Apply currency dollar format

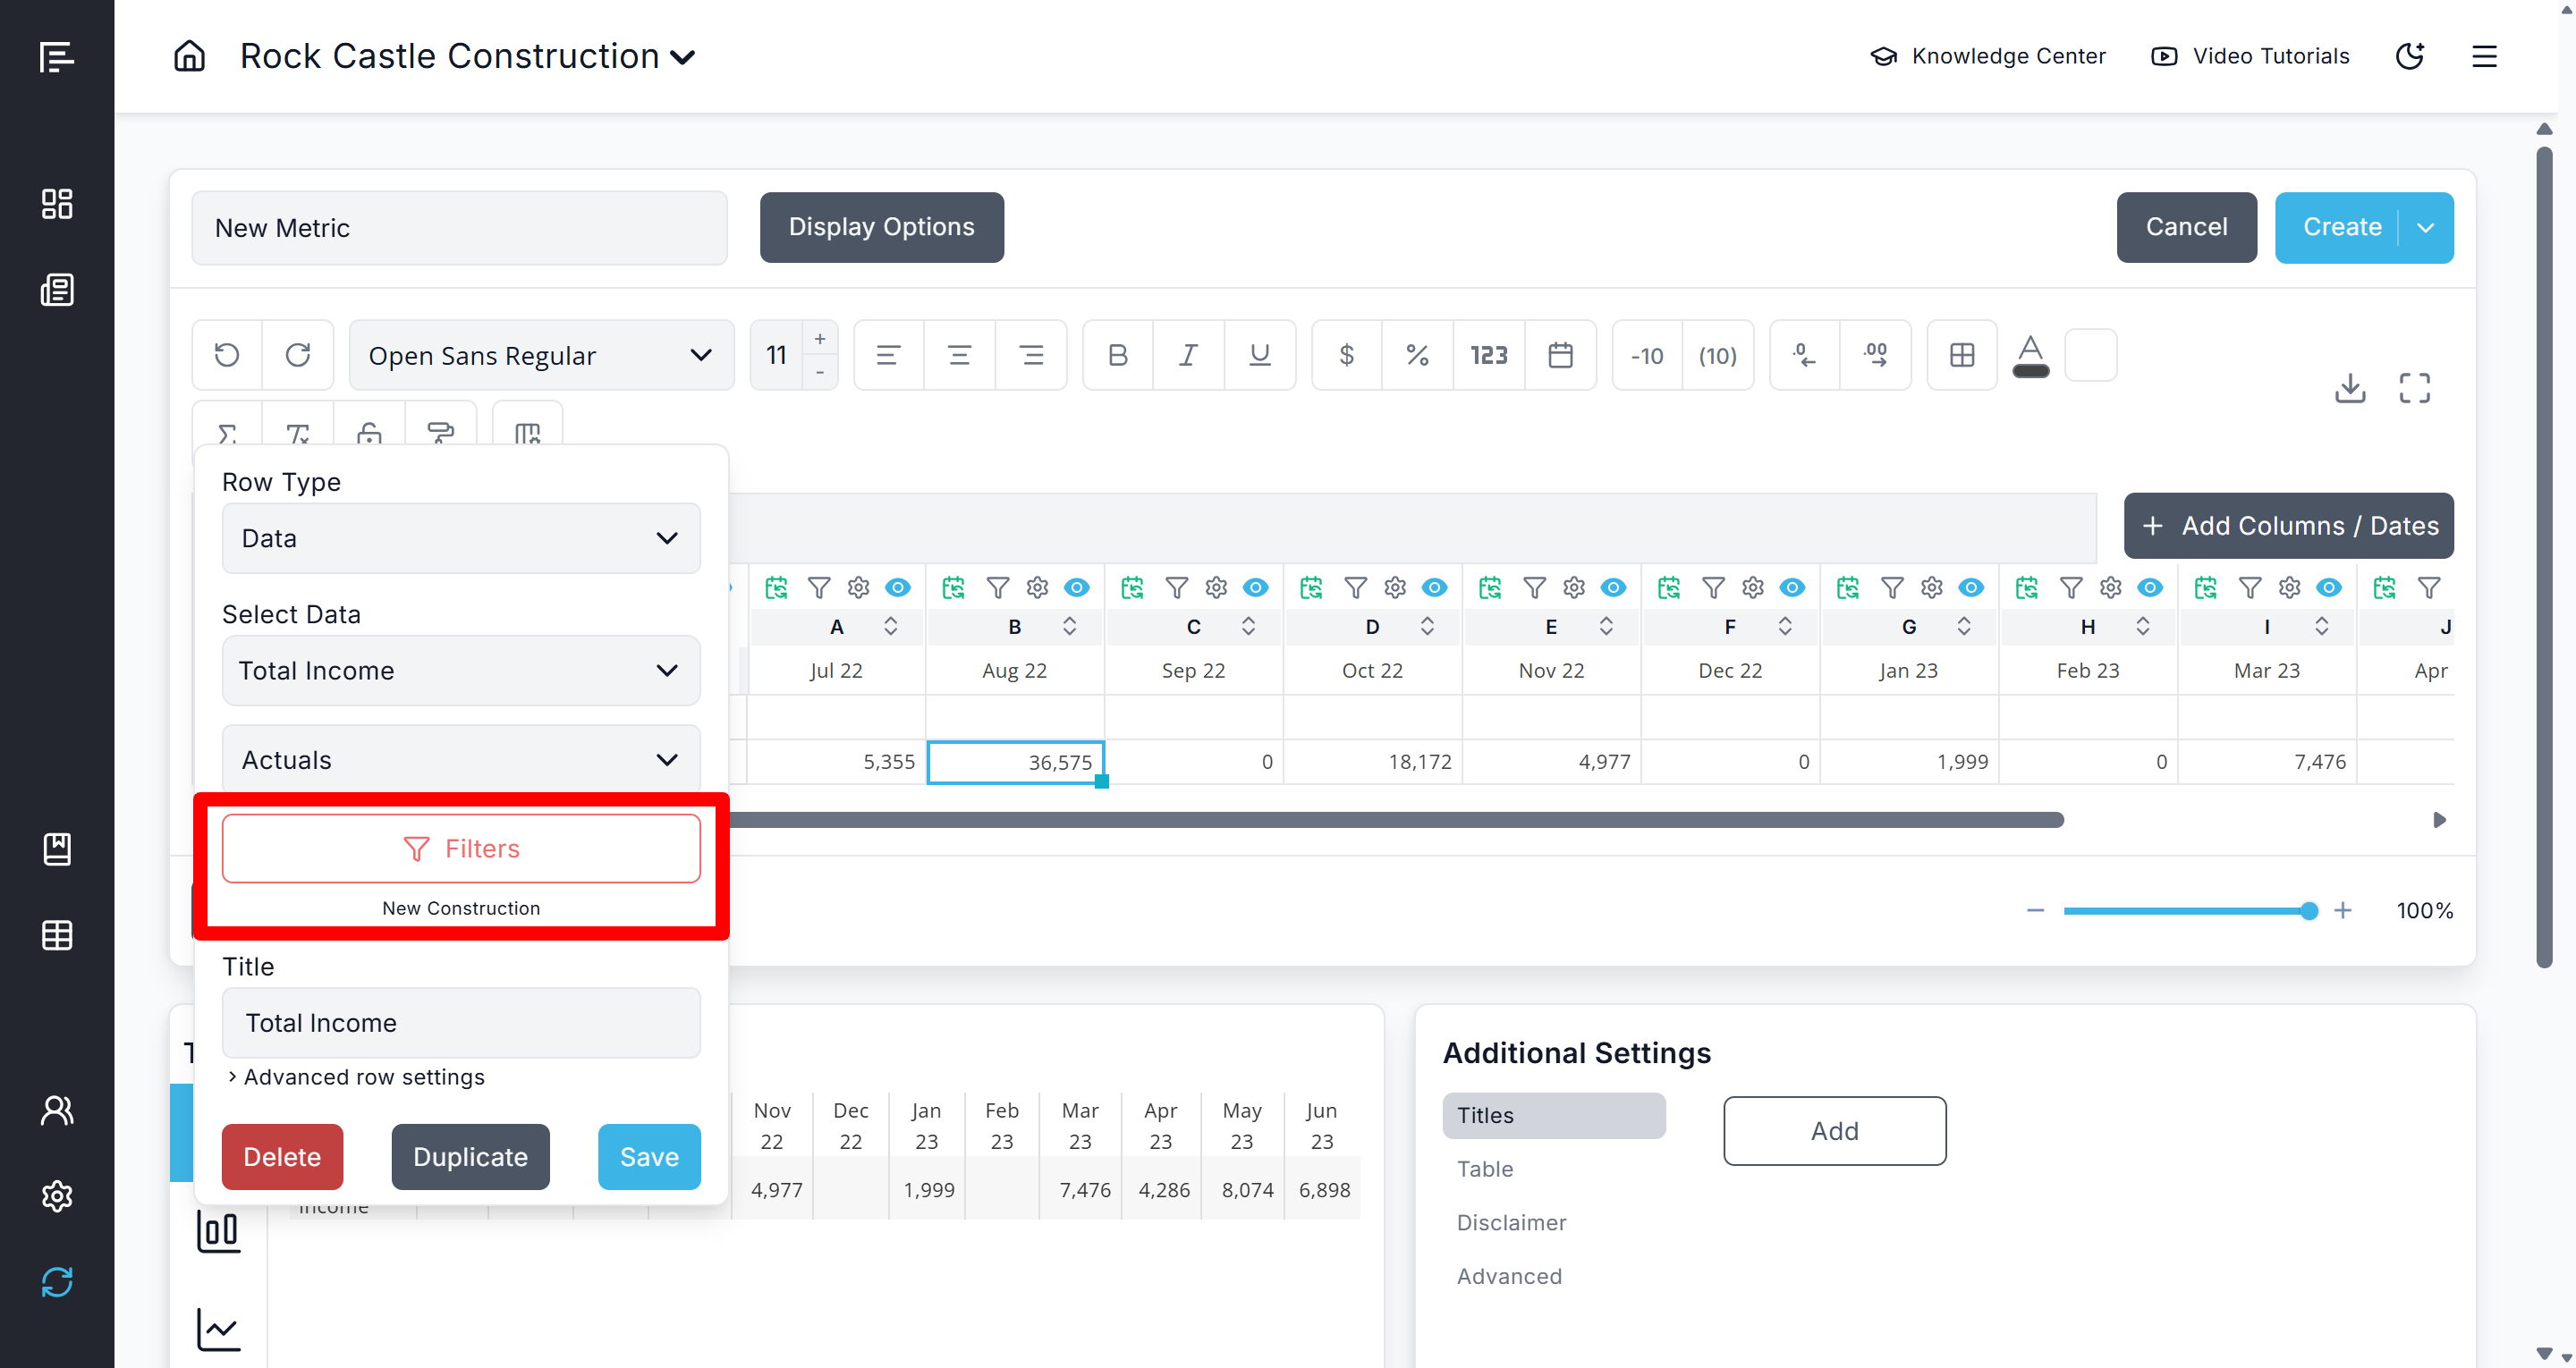coord(1346,355)
